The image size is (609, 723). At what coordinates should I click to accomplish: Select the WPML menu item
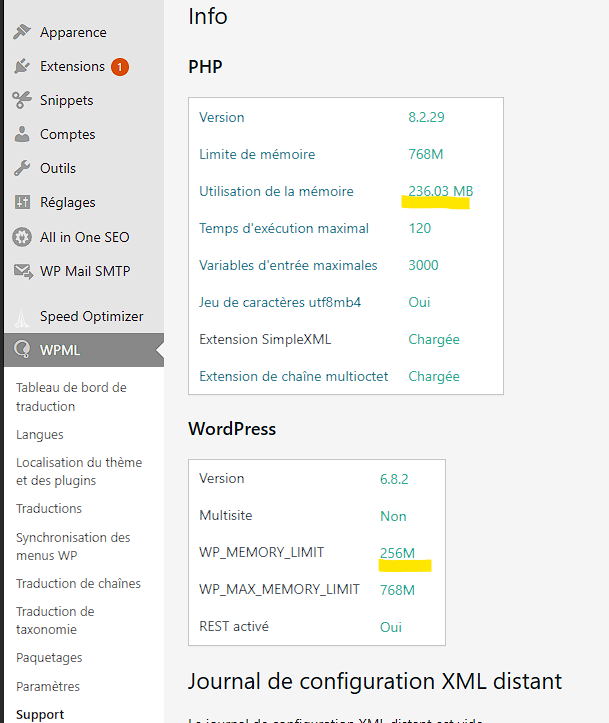tap(84, 350)
